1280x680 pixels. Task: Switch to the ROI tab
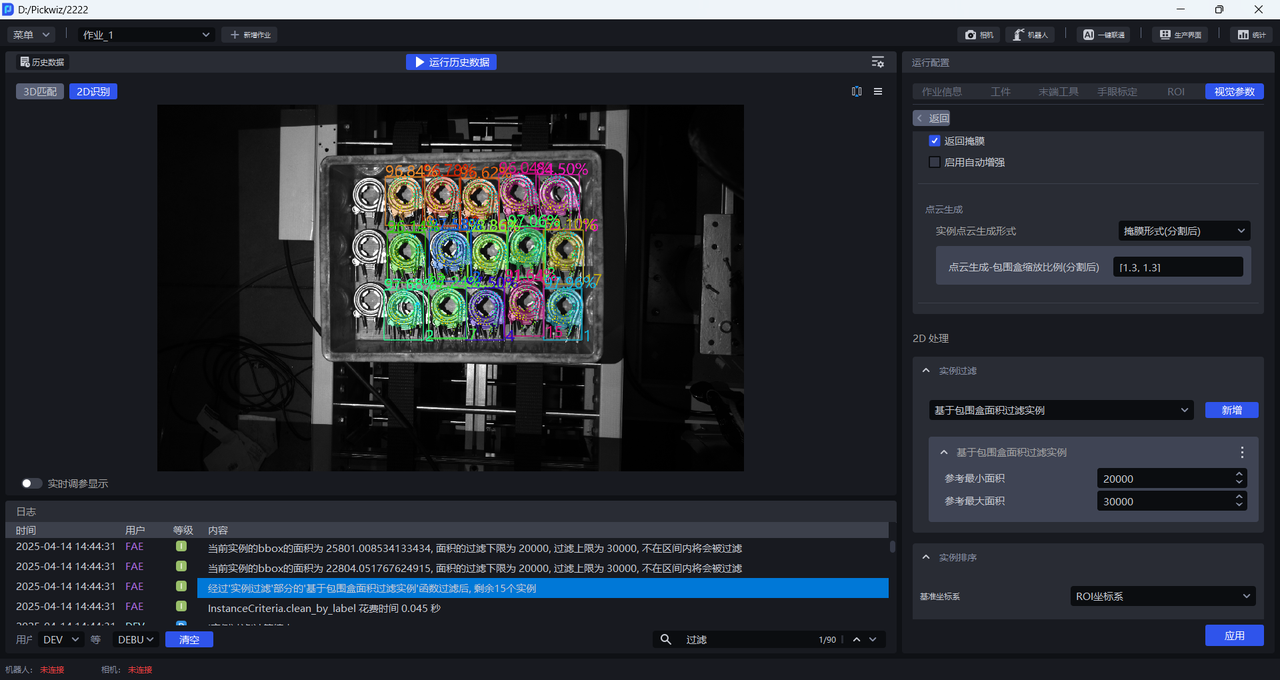pyautogui.click(x=1175, y=92)
